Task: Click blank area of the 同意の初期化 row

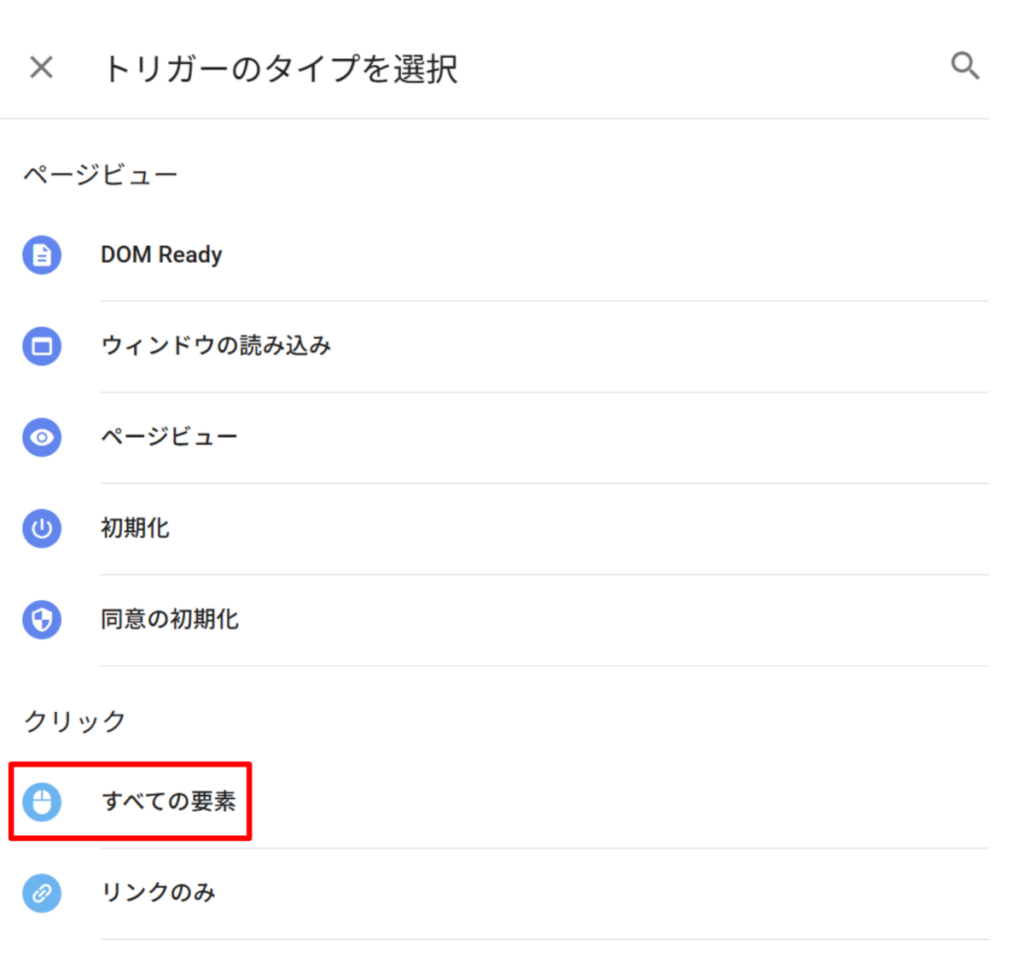Action: [x=600, y=620]
